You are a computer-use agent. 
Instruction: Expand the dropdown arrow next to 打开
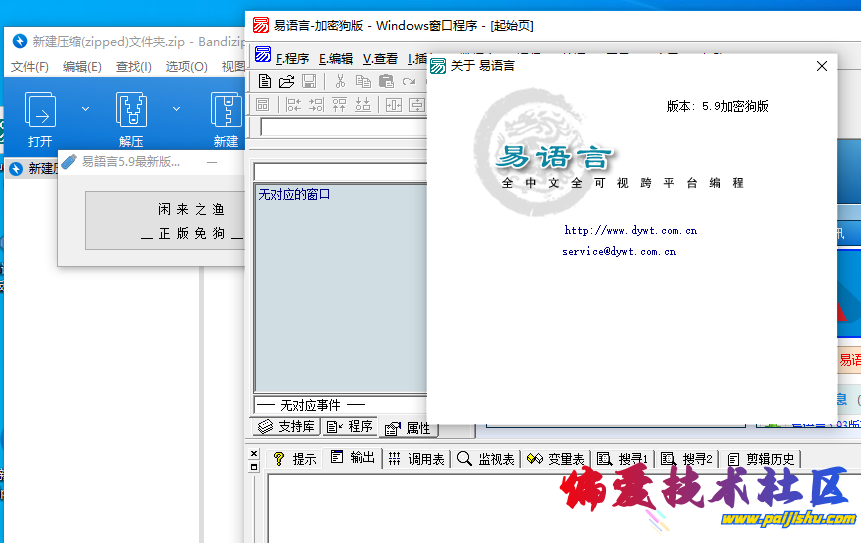(x=85, y=108)
